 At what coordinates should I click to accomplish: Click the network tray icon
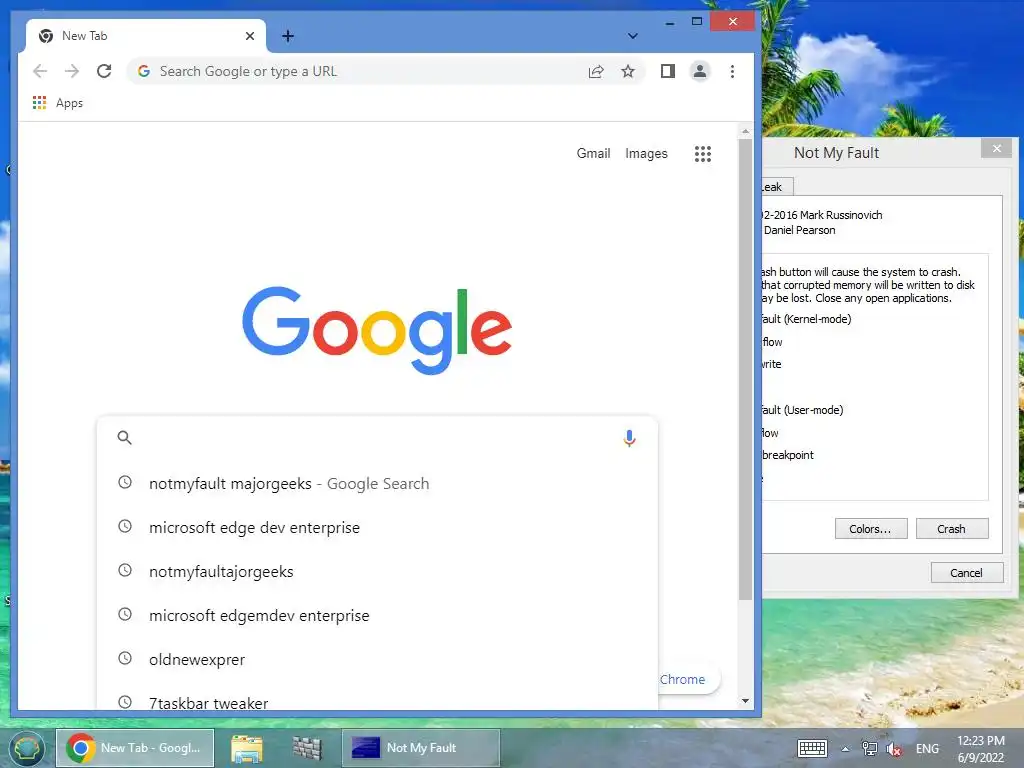(869, 748)
